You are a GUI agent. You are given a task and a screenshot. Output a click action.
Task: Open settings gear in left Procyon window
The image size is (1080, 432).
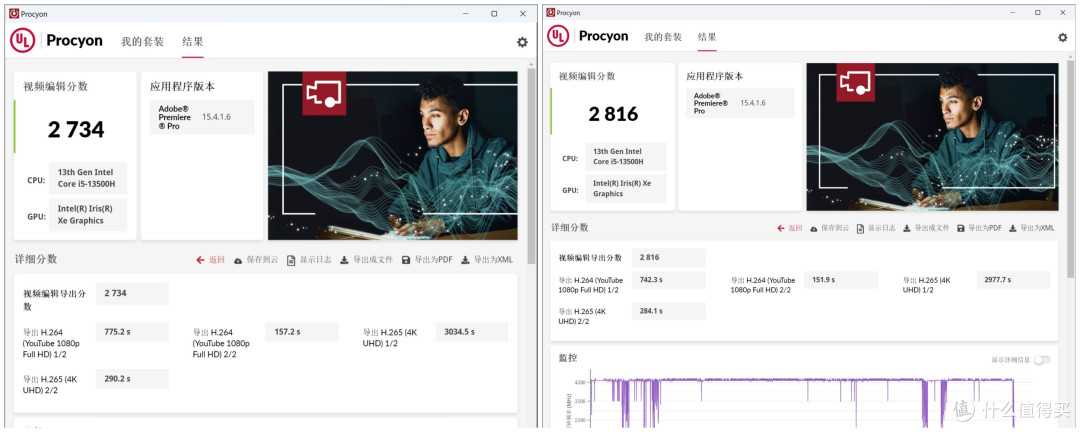[x=522, y=42]
